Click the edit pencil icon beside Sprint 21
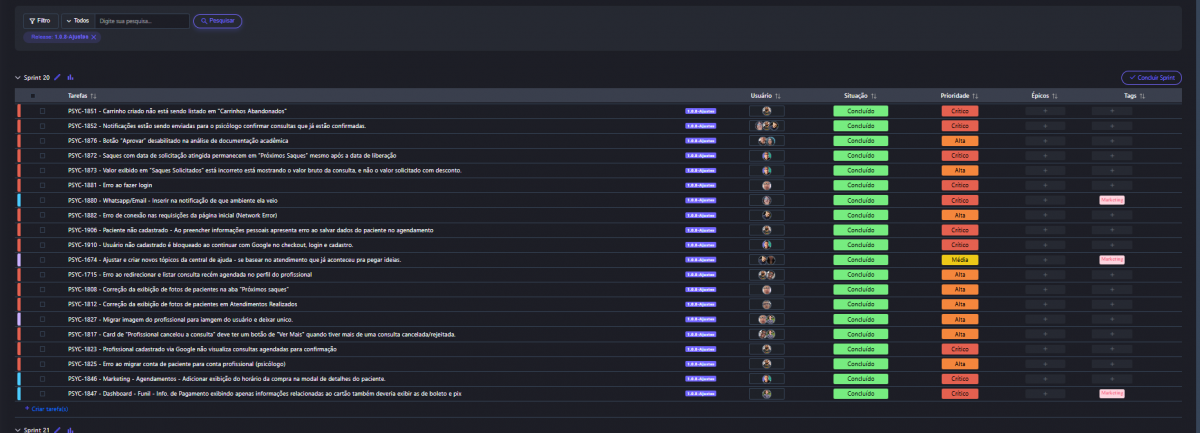Image resolution: width=1200 pixels, height=433 pixels. click(x=58, y=429)
